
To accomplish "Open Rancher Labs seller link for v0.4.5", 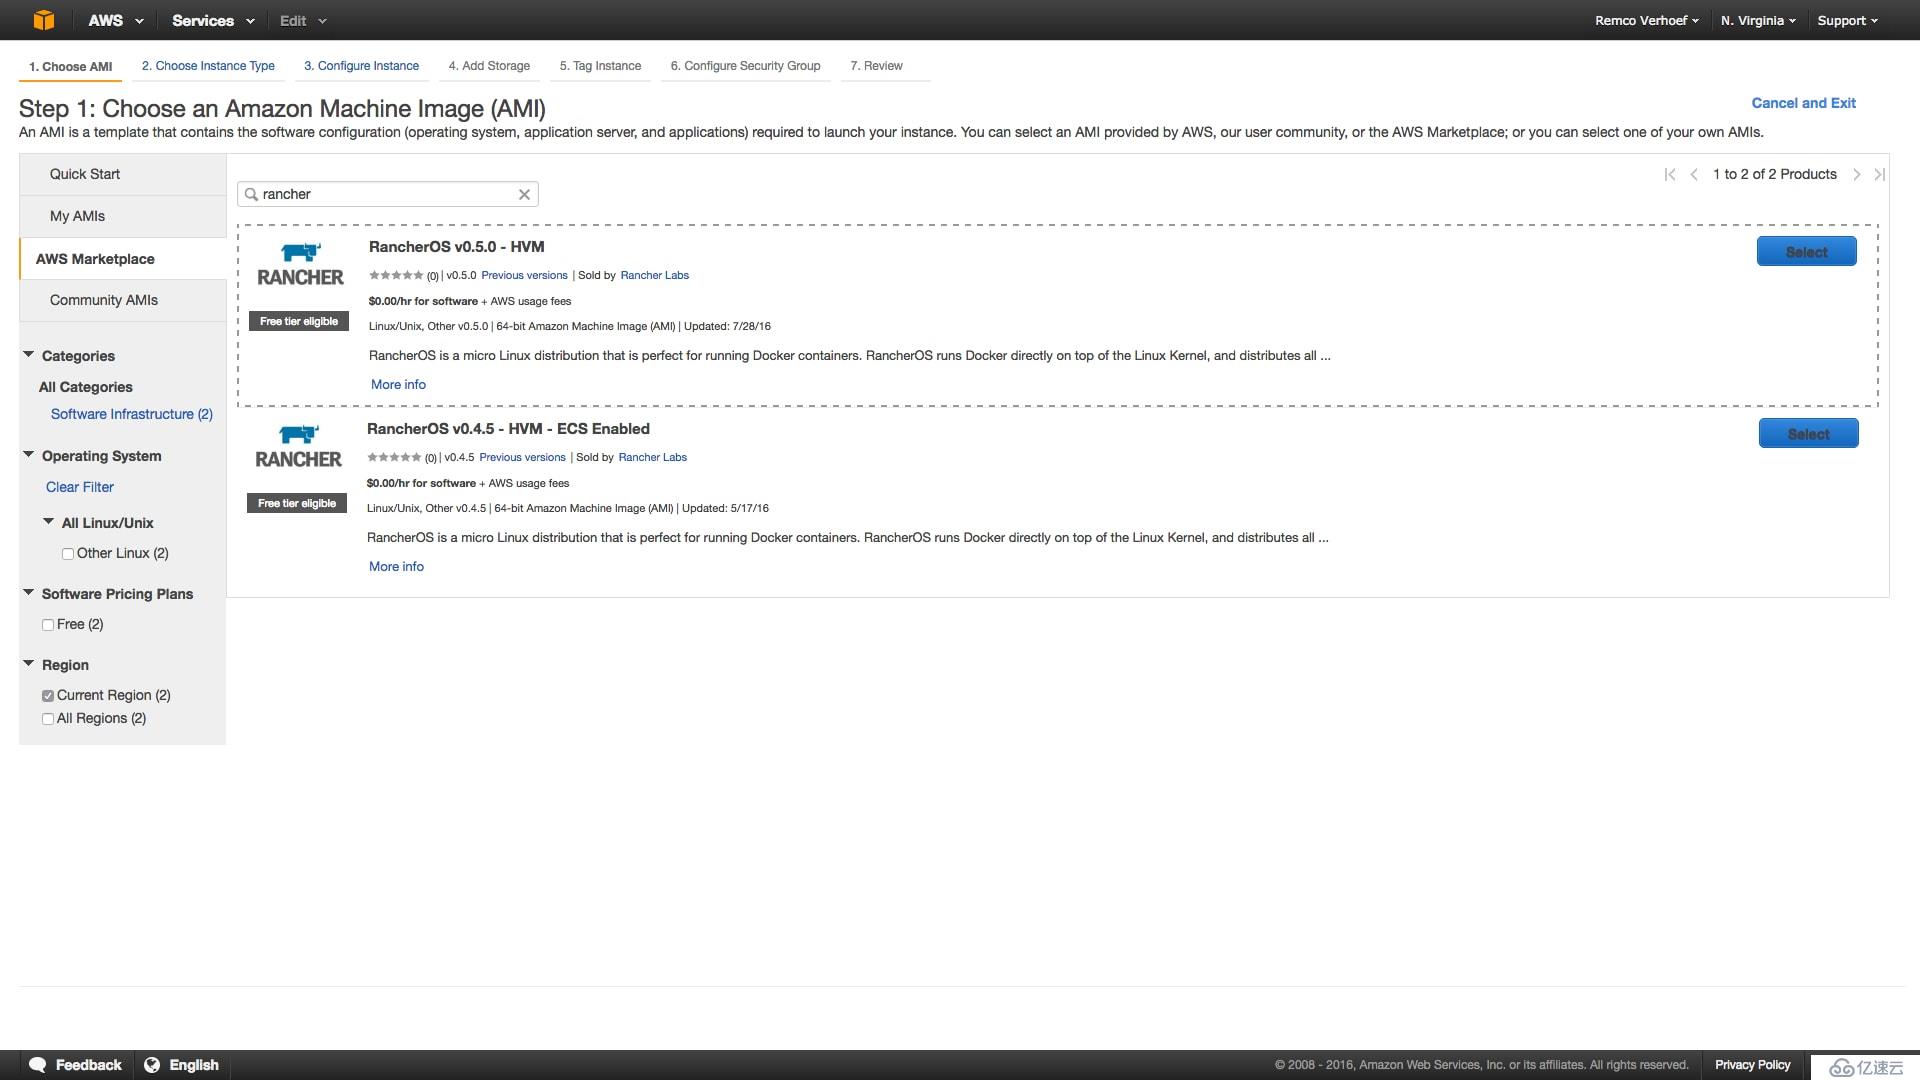I will pos(652,457).
